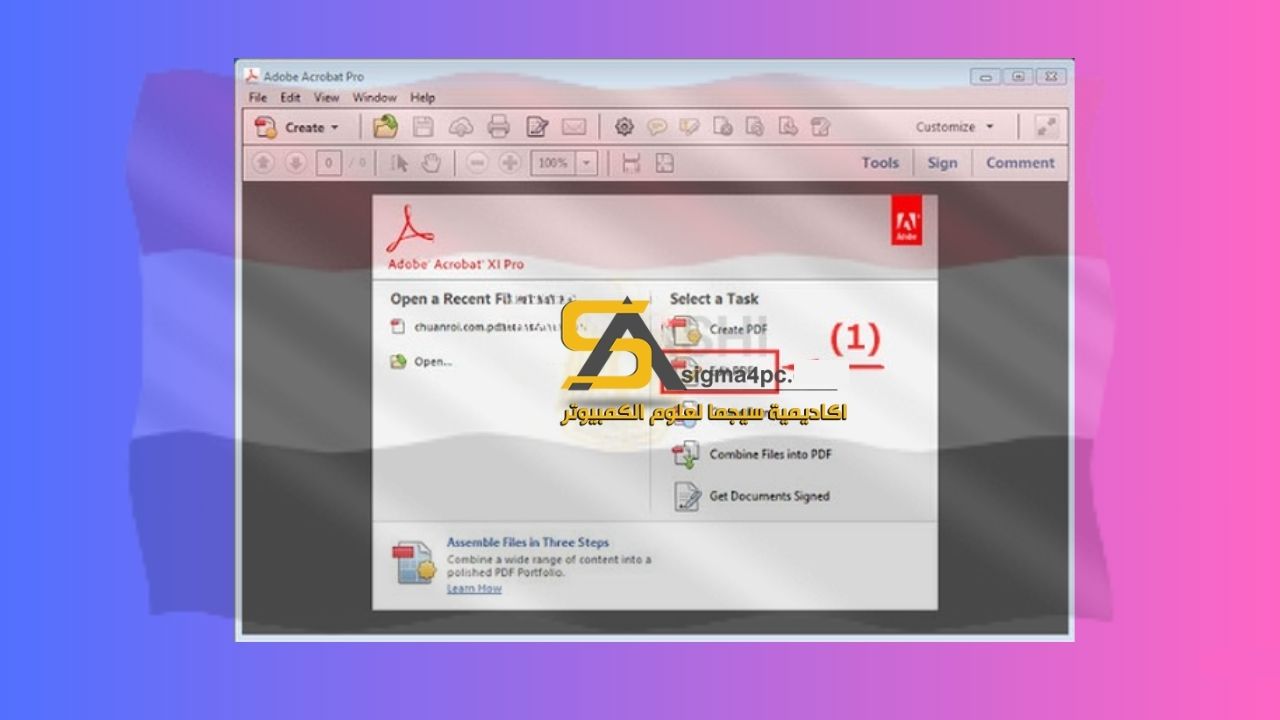
Task: Click the red Adobe logo badge
Action: 906,220
